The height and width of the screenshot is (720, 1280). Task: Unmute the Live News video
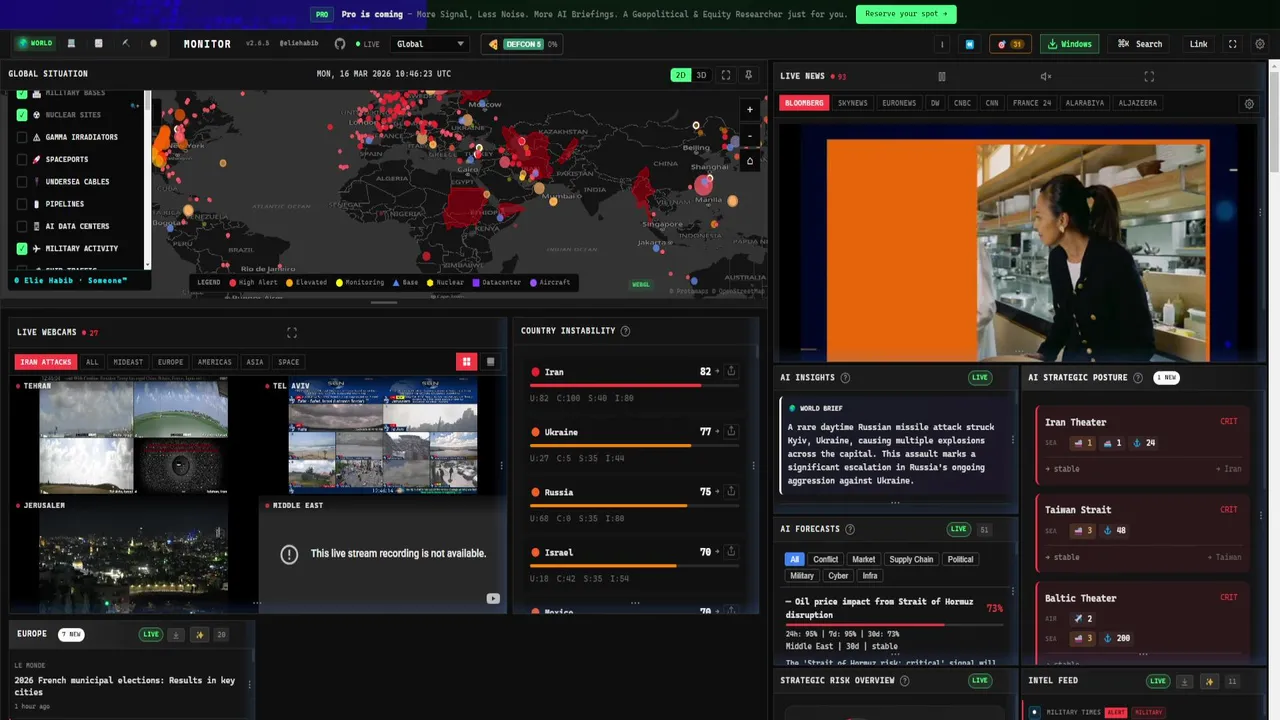coord(1045,76)
